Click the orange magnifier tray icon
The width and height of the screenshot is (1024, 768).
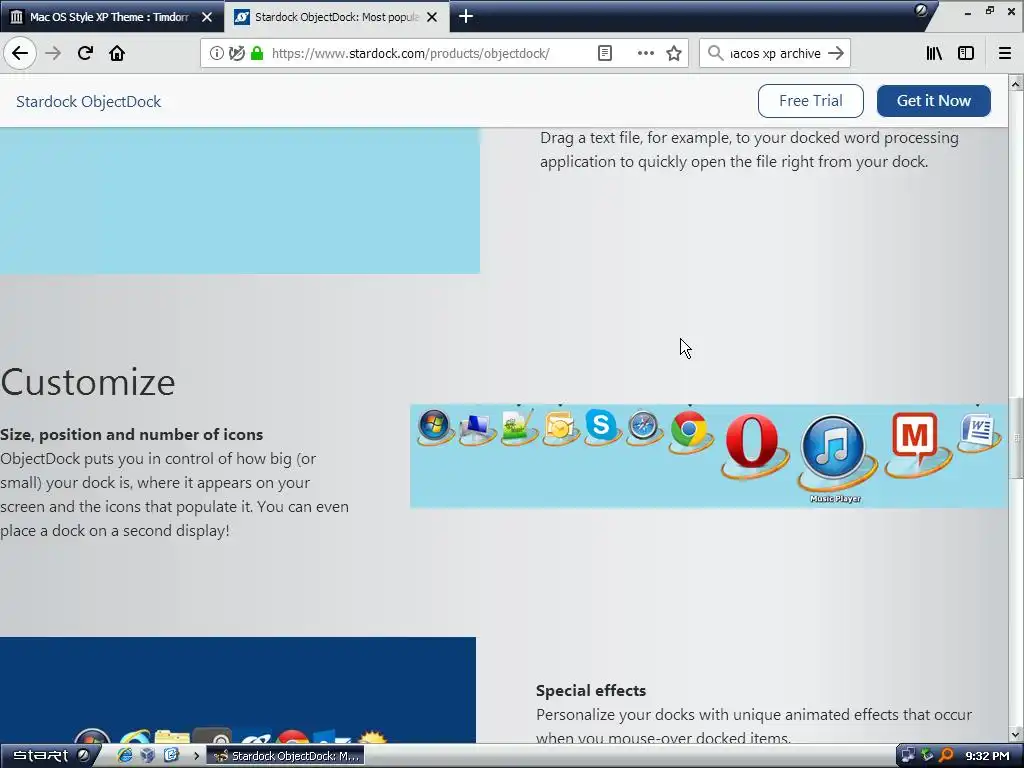[x=947, y=756]
